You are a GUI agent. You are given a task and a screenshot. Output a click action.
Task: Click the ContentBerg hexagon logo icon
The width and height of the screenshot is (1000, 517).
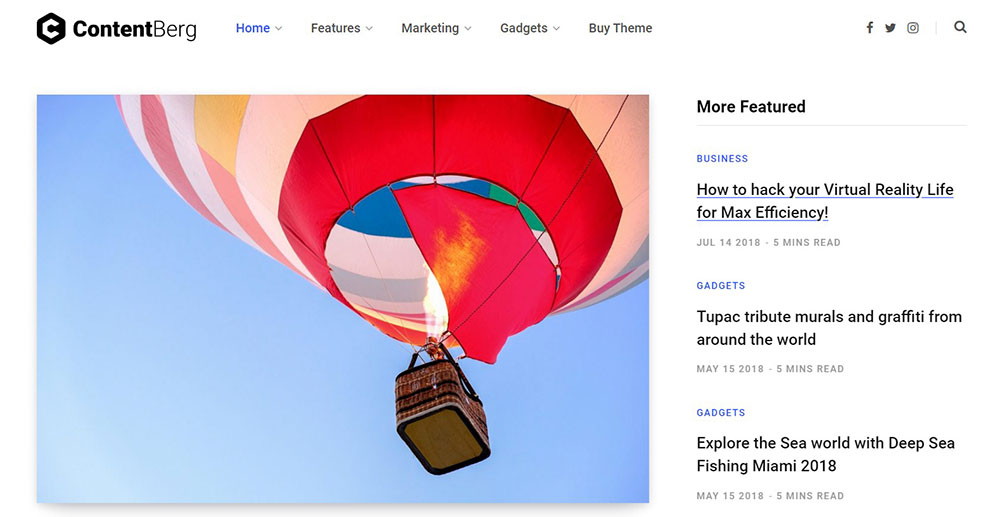pyautogui.click(x=51, y=29)
